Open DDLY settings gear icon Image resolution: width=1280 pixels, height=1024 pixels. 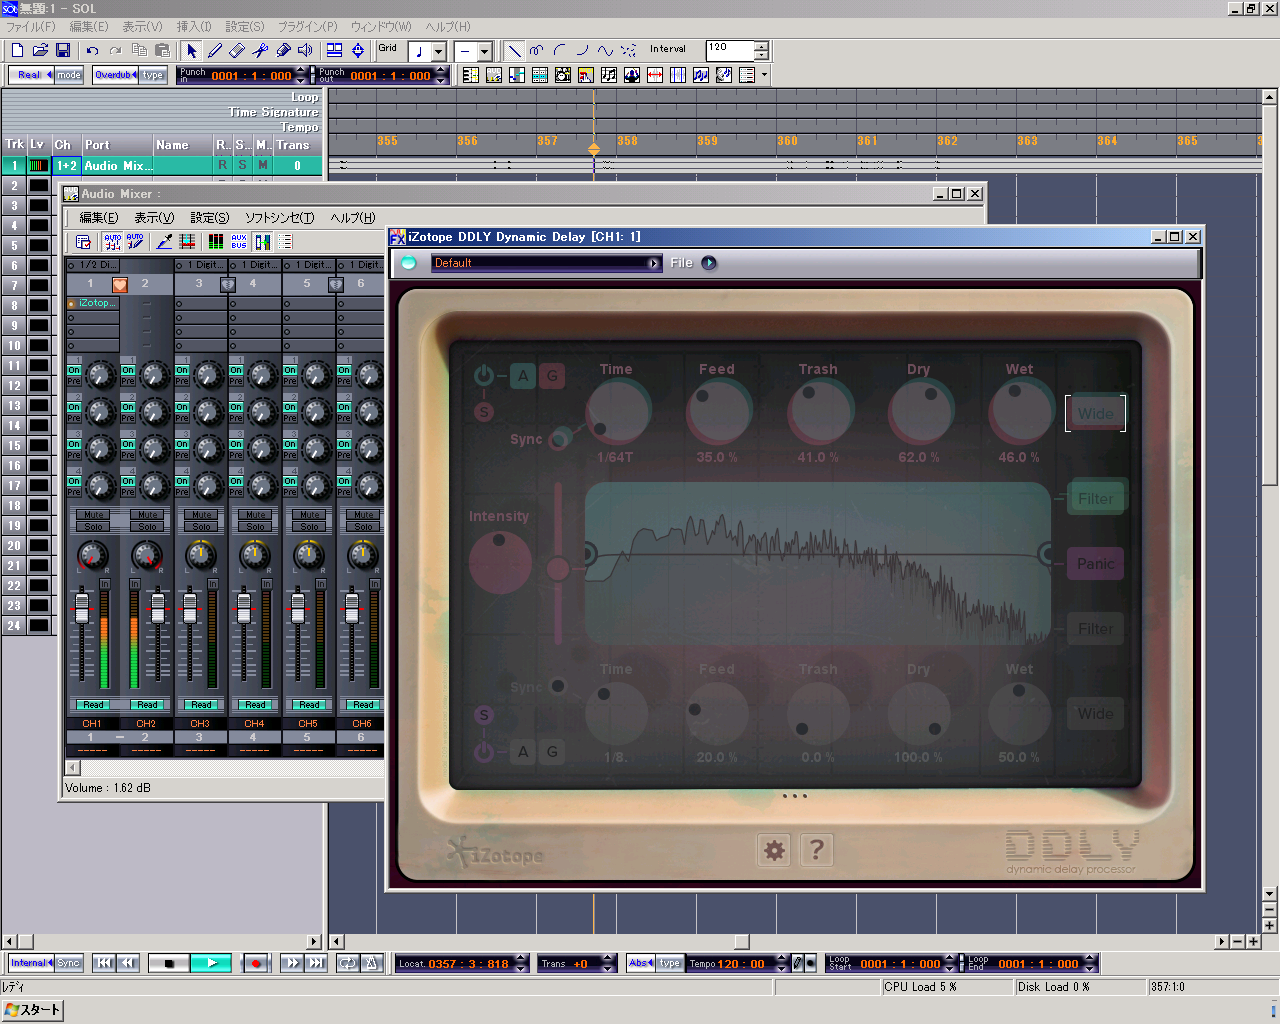click(x=774, y=850)
